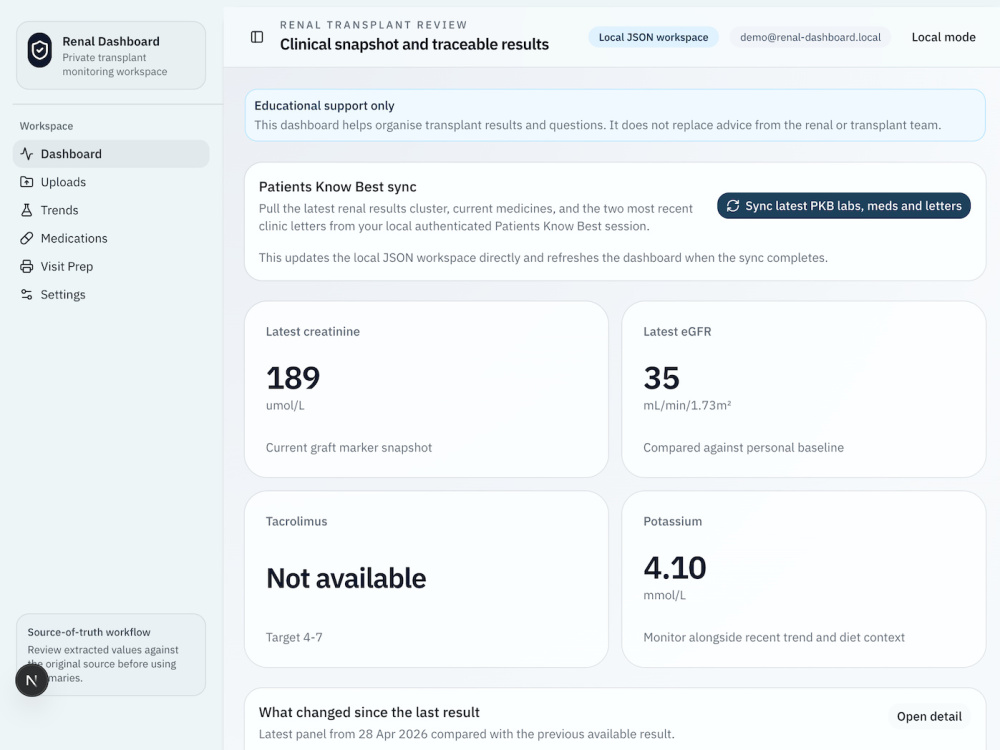
Task: Click the Uploads folder icon
Action: point(27,182)
